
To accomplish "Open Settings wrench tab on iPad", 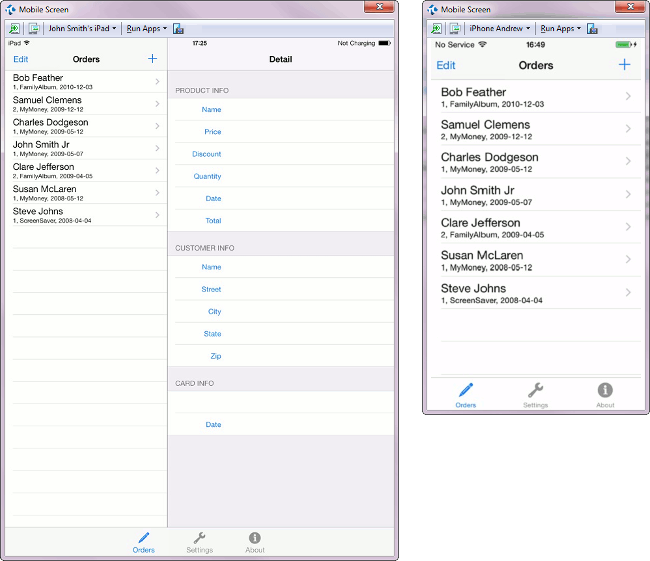I will 199,543.
